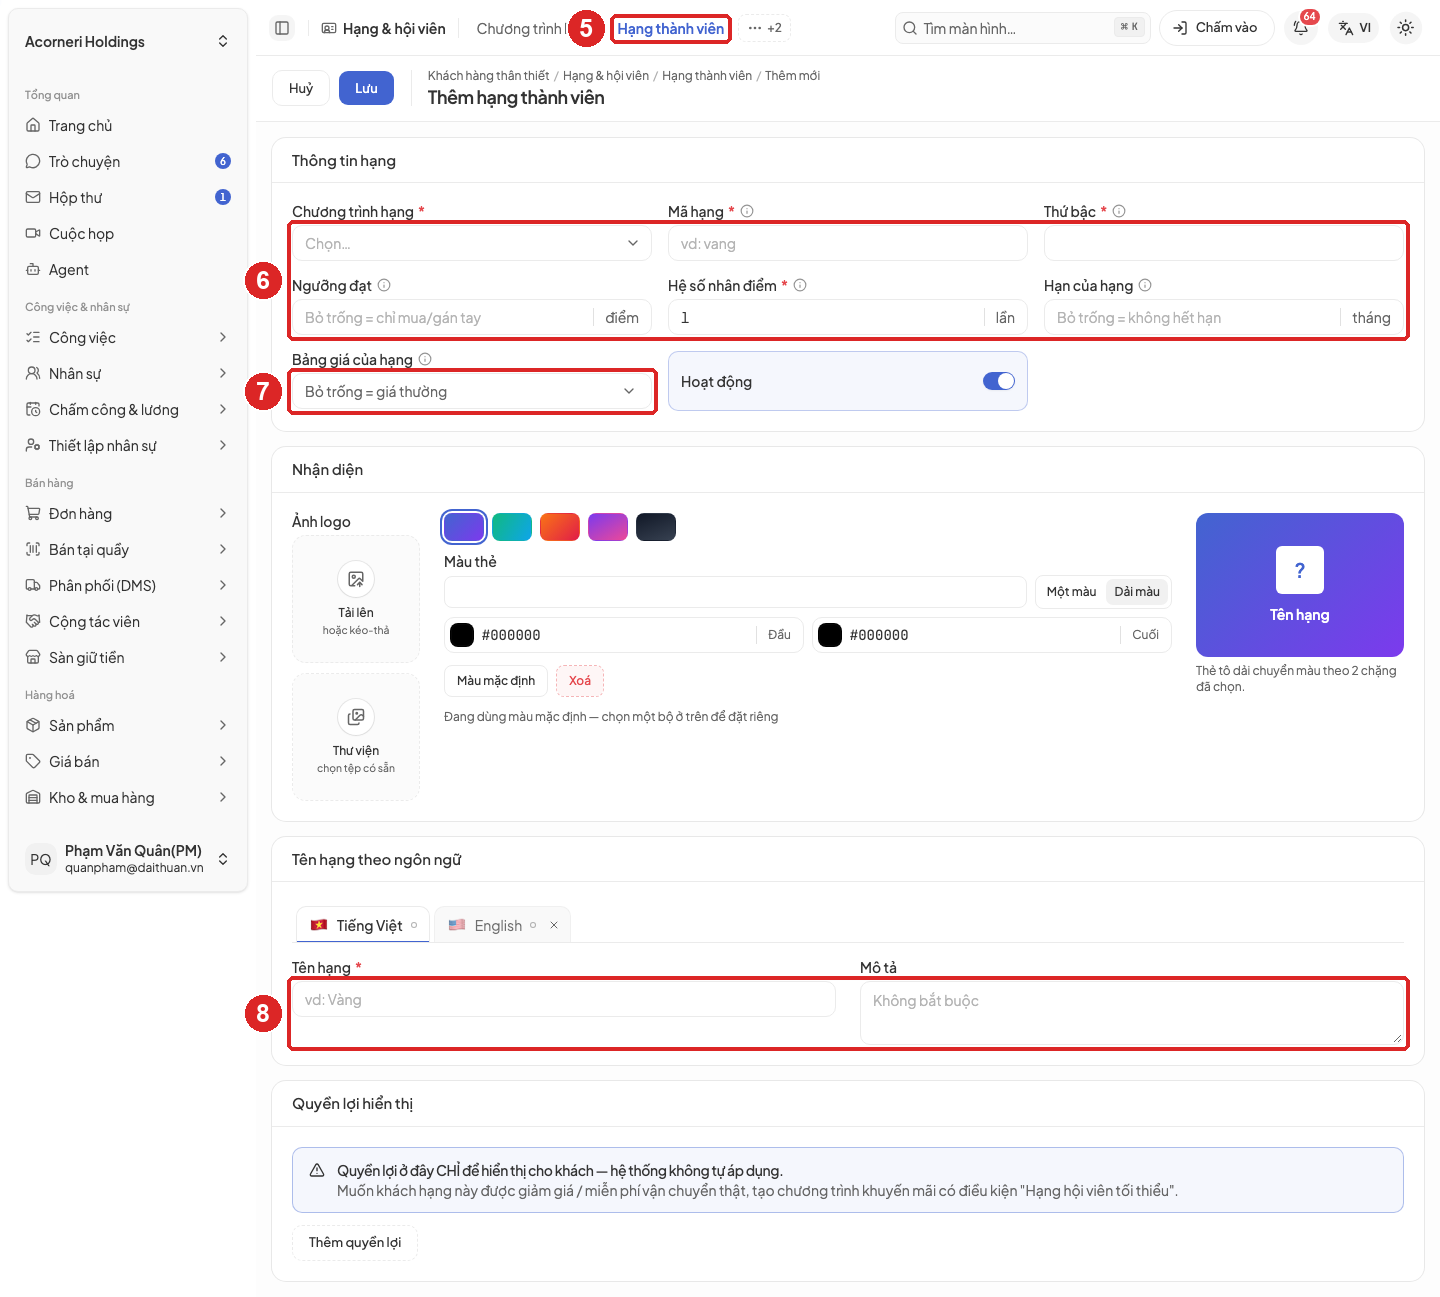Select Tiếng Việt language tab
Screen dimensions: 1440x1297
(363, 926)
